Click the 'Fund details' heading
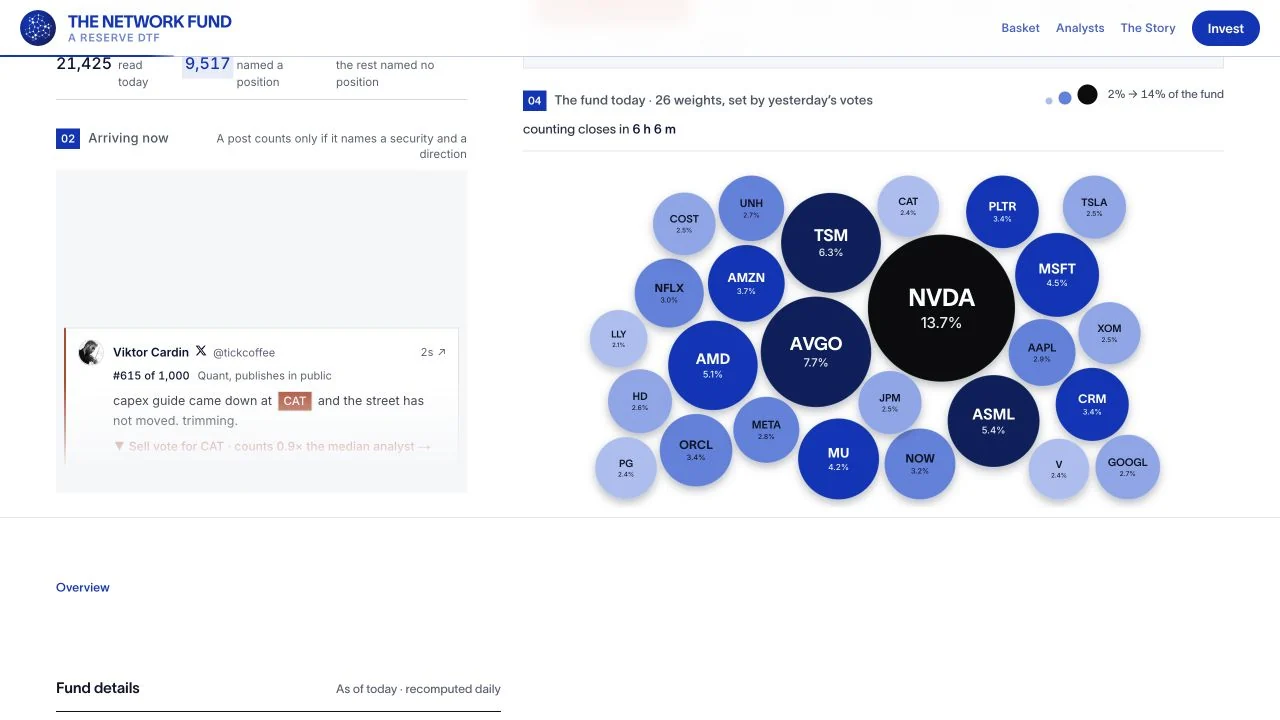The image size is (1280, 720). 98,688
